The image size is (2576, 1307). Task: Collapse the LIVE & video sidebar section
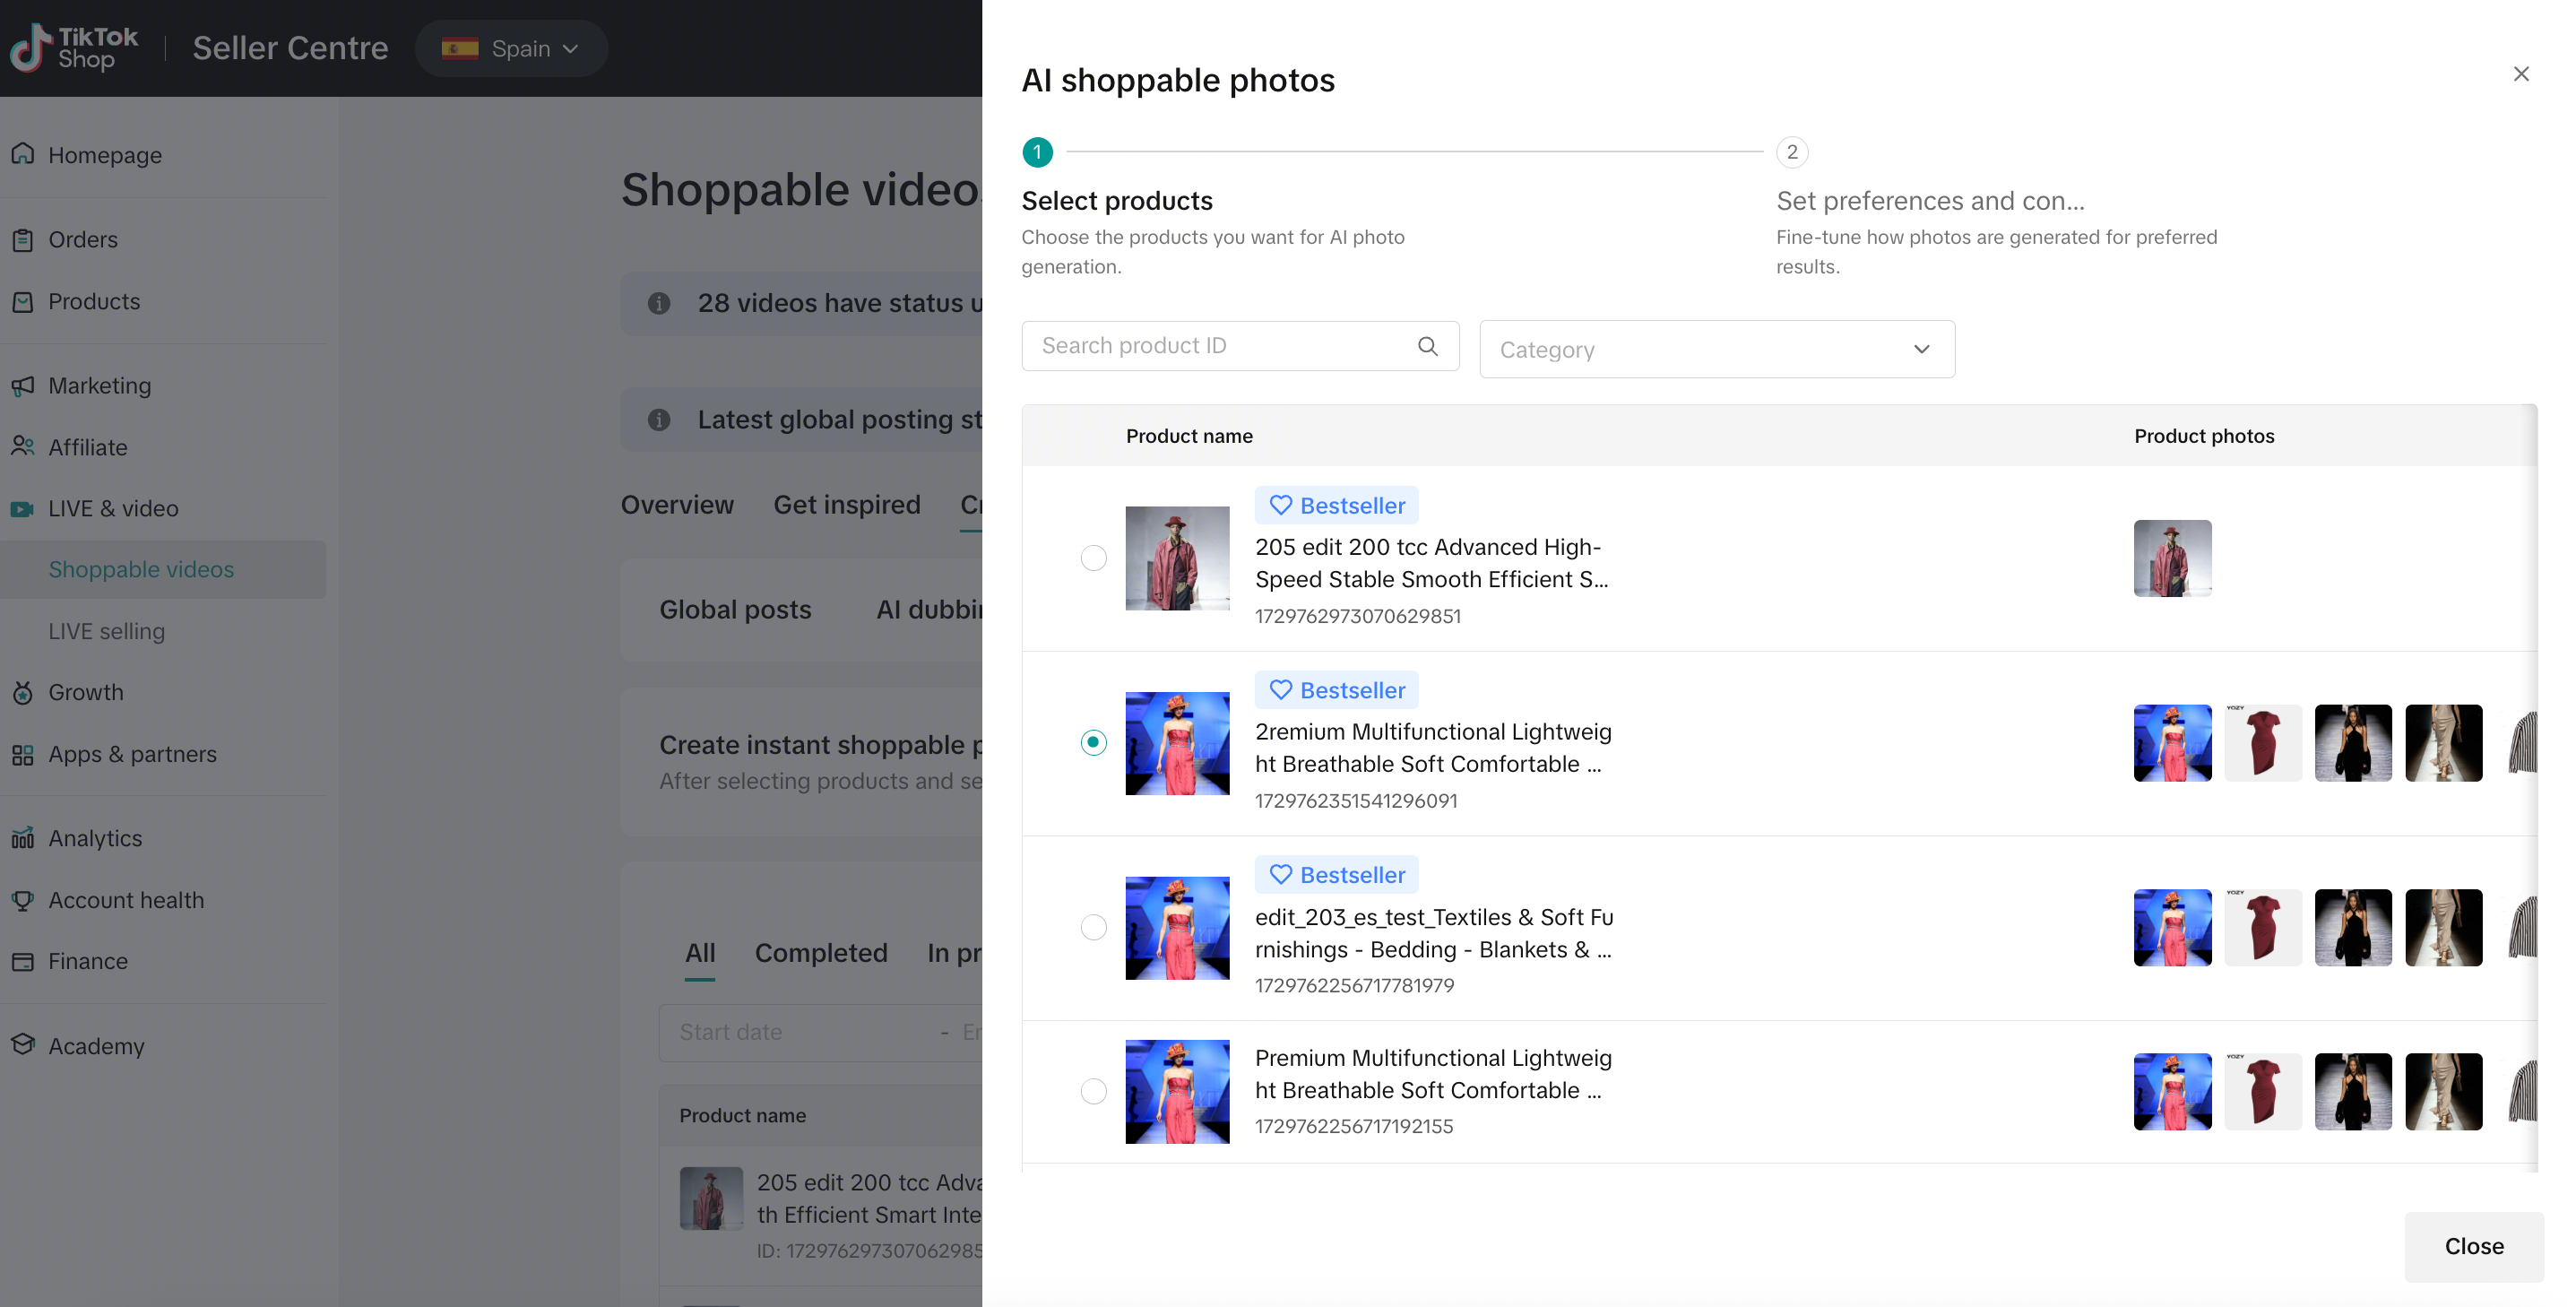pos(113,508)
